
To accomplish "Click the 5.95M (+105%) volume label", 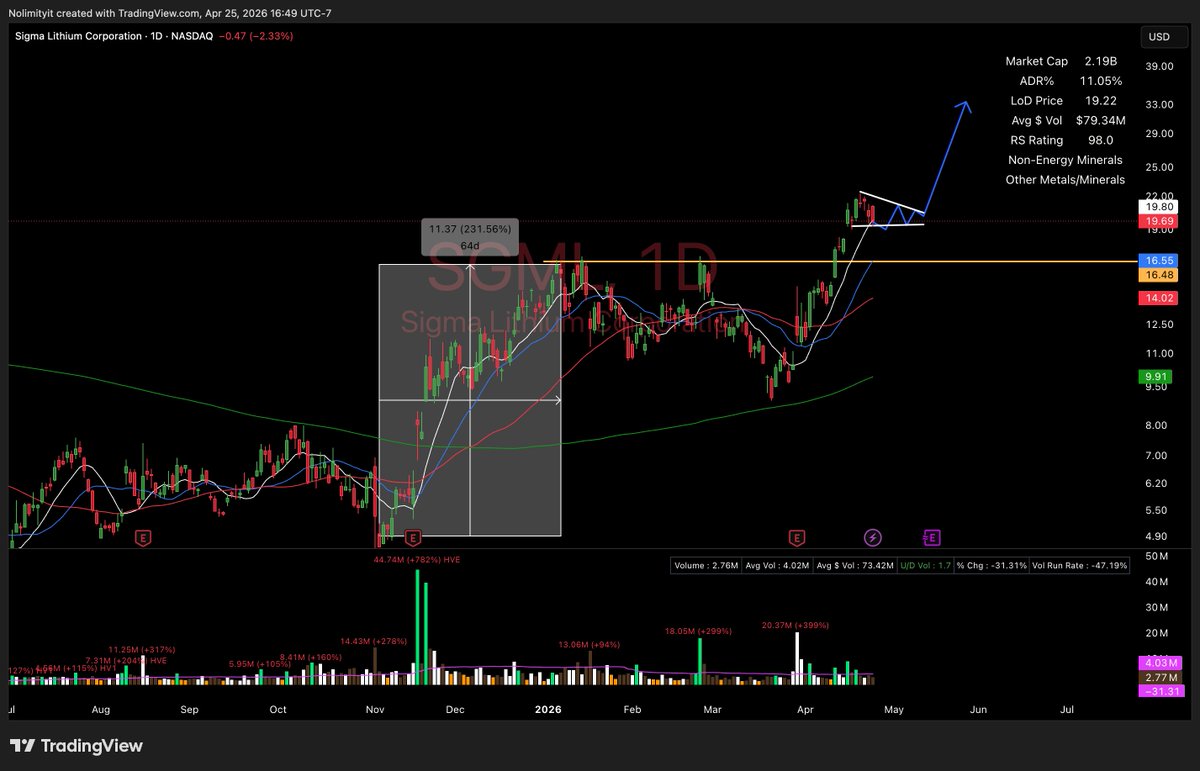I will (258, 664).
